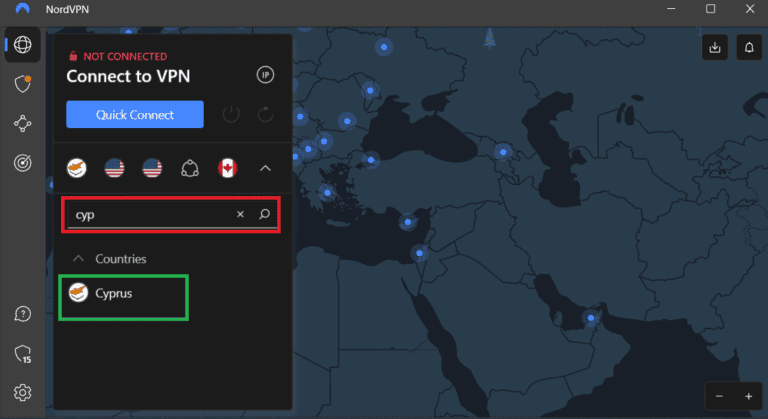The width and height of the screenshot is (768, 419).
Task: Collapse the Countries section
Action: click(x=76, y=259)
